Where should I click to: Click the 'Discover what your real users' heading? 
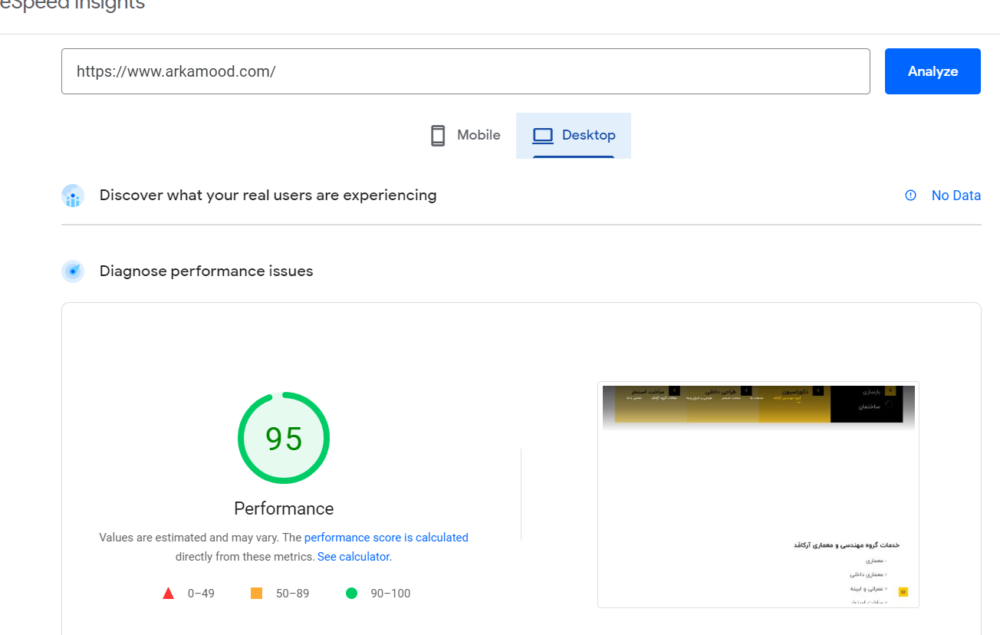[268, 195]
